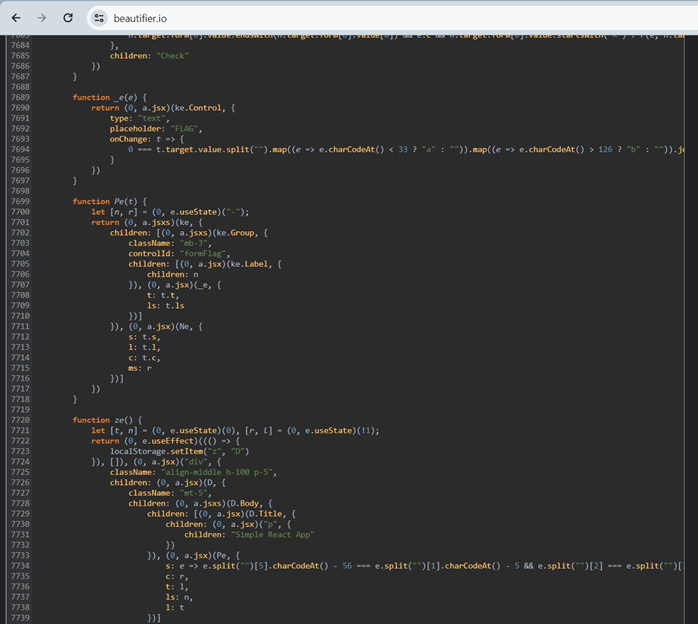Viewport: 698px width, 624px height.
Task: Click line number 7720
Action: (x=20, y=420)
